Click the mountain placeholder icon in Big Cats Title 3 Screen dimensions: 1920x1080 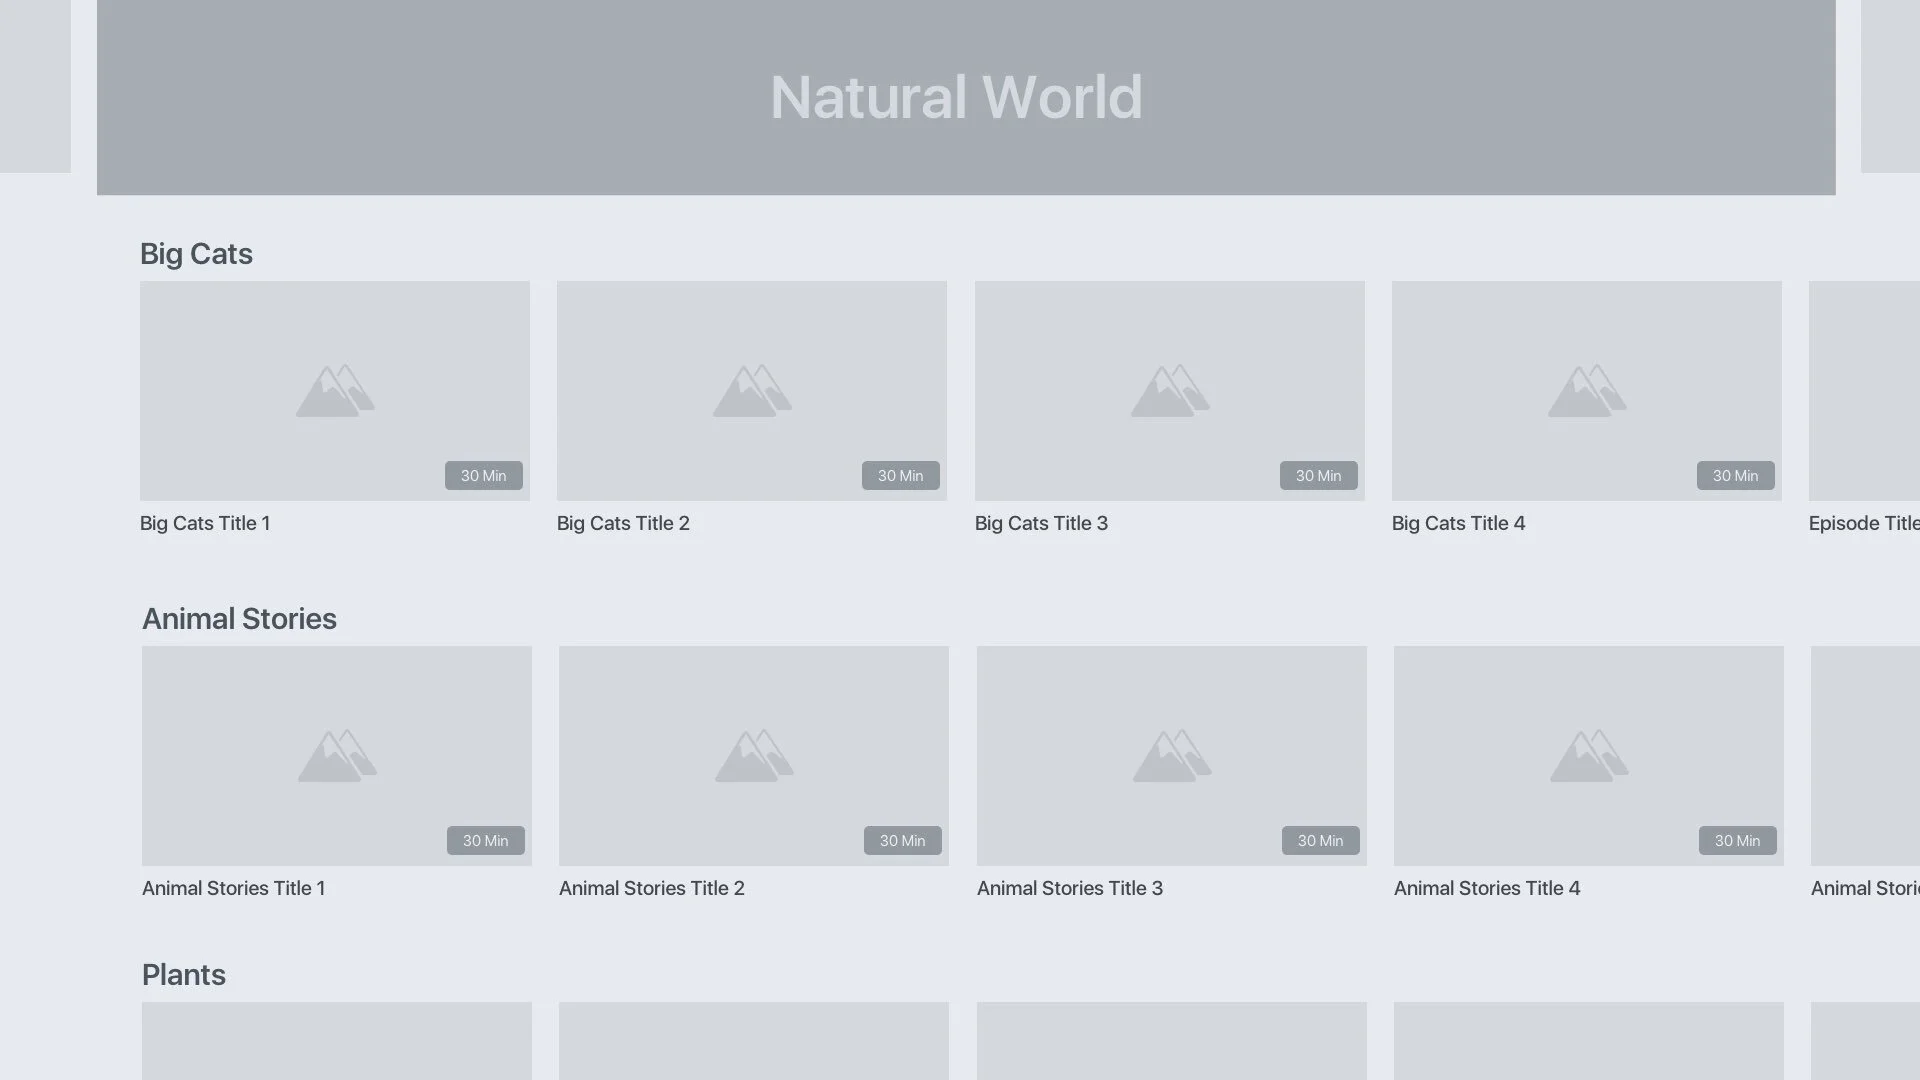(x=1170, y=391)
